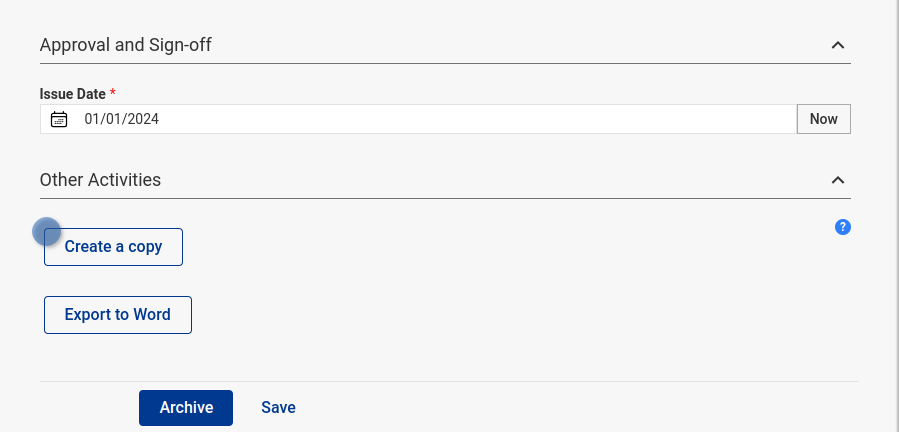Image resolution: width=899 pixels, height=432 pixels.
Task: Click the empty space right of Export to Word
Action: [500, 314]
